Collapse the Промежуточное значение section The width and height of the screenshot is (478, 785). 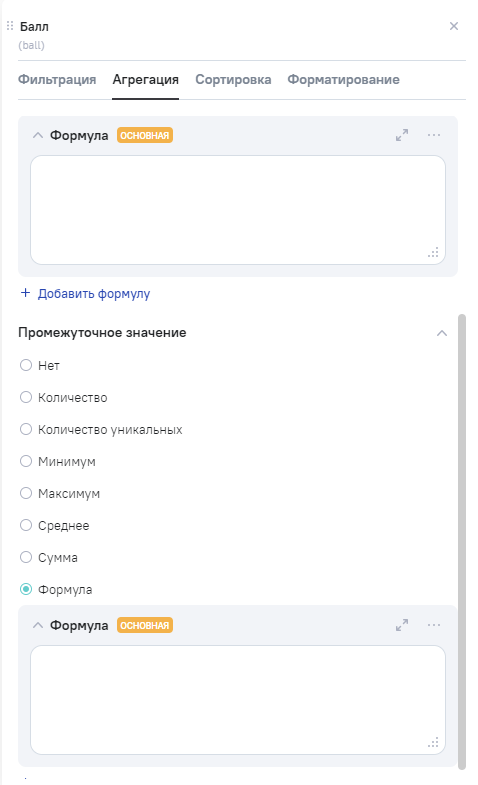click(x=442, y=333)
